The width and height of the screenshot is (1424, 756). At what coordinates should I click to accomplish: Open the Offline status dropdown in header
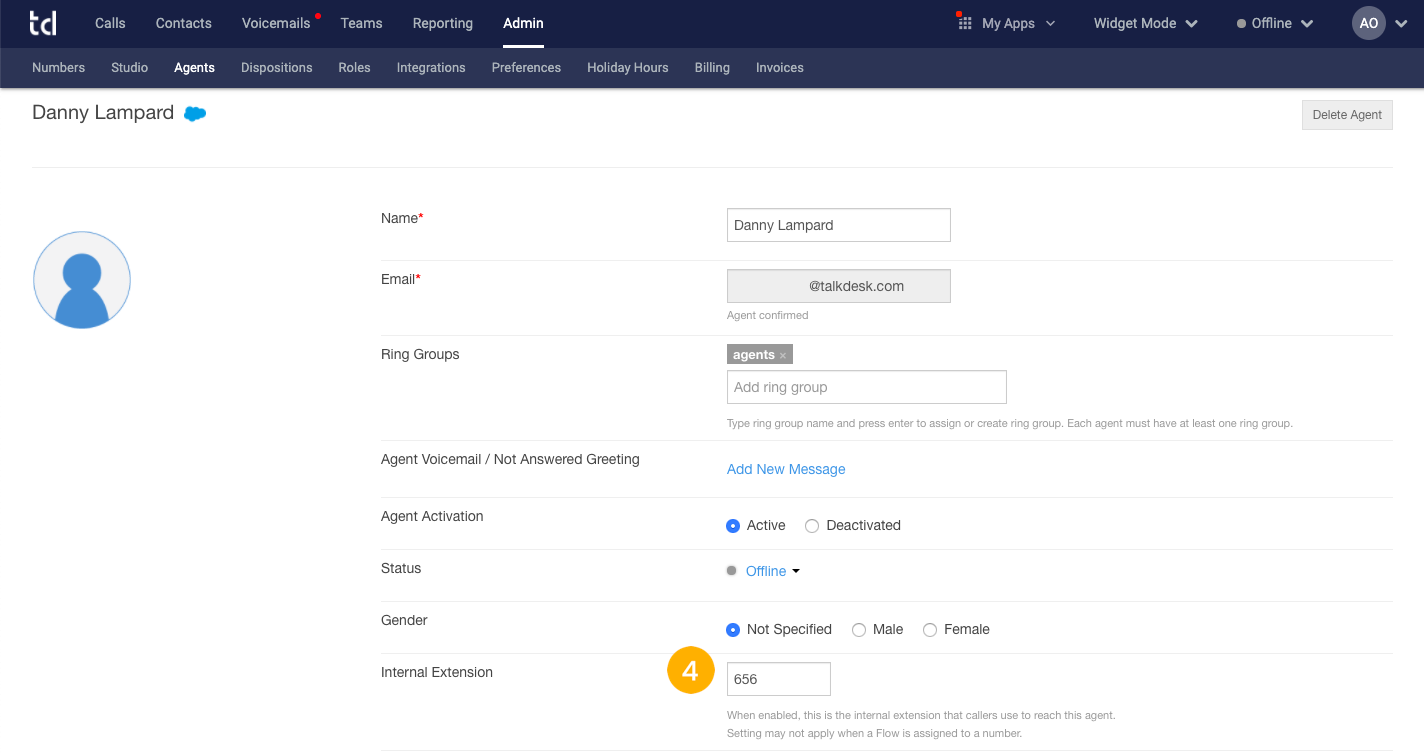1275,23
